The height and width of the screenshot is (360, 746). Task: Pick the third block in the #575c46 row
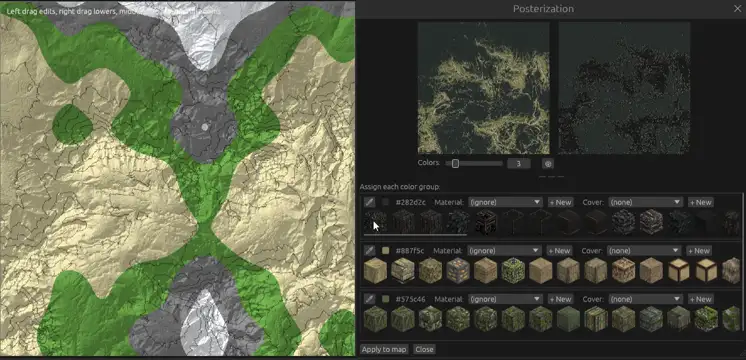pyautogui.click(x=431, y=319)
